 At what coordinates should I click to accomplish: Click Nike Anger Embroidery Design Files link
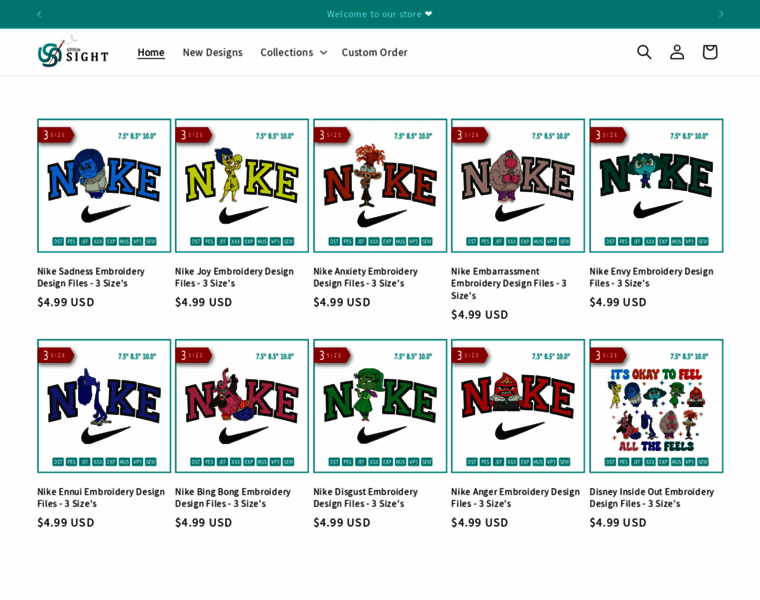[515, 498]
